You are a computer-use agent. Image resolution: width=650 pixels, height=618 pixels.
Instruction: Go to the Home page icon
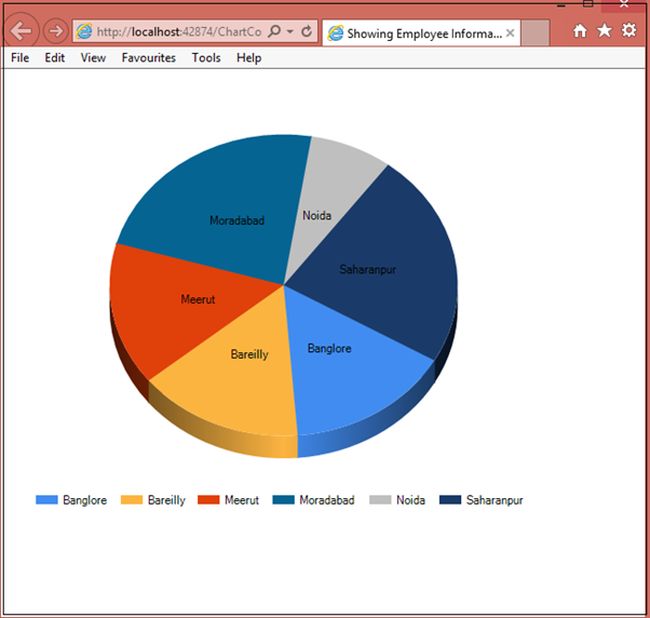point(580,31)
